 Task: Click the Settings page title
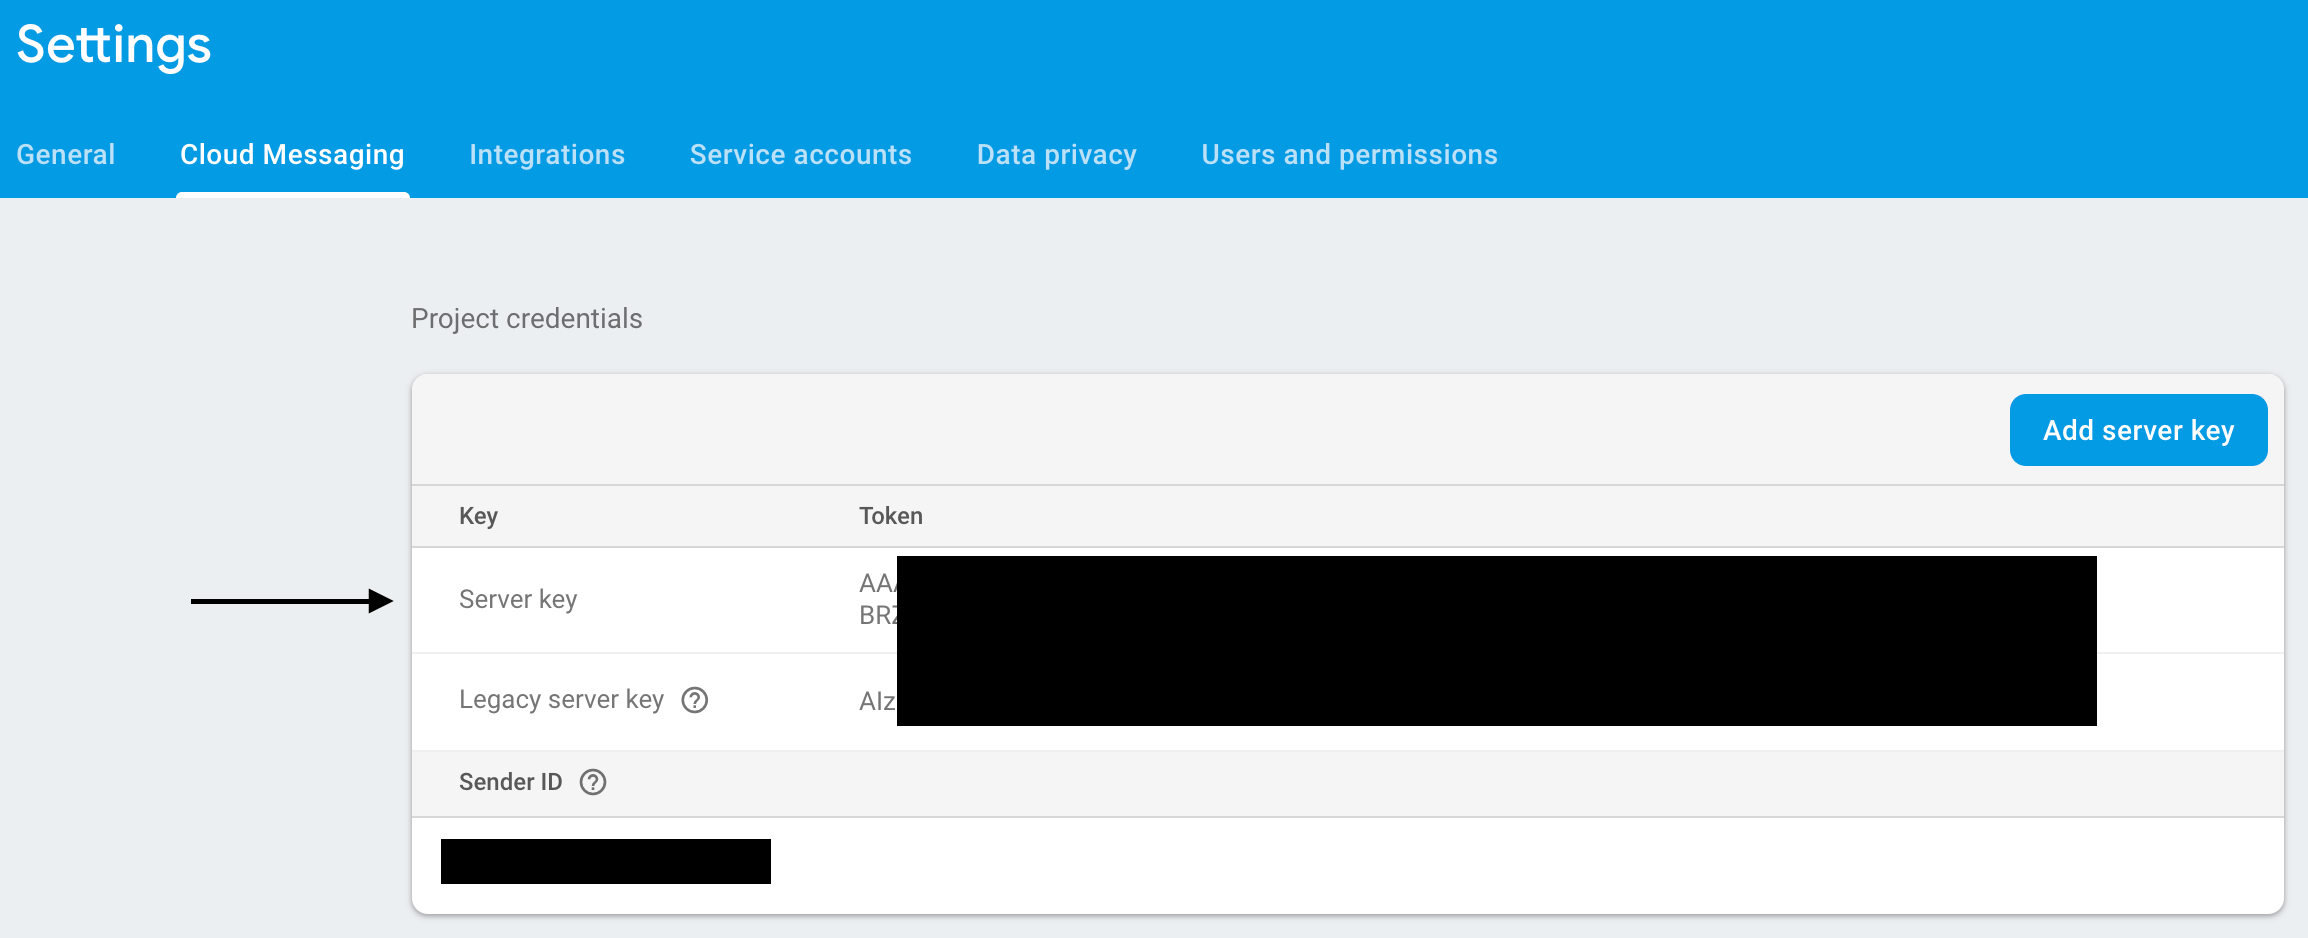coord(114,46)
